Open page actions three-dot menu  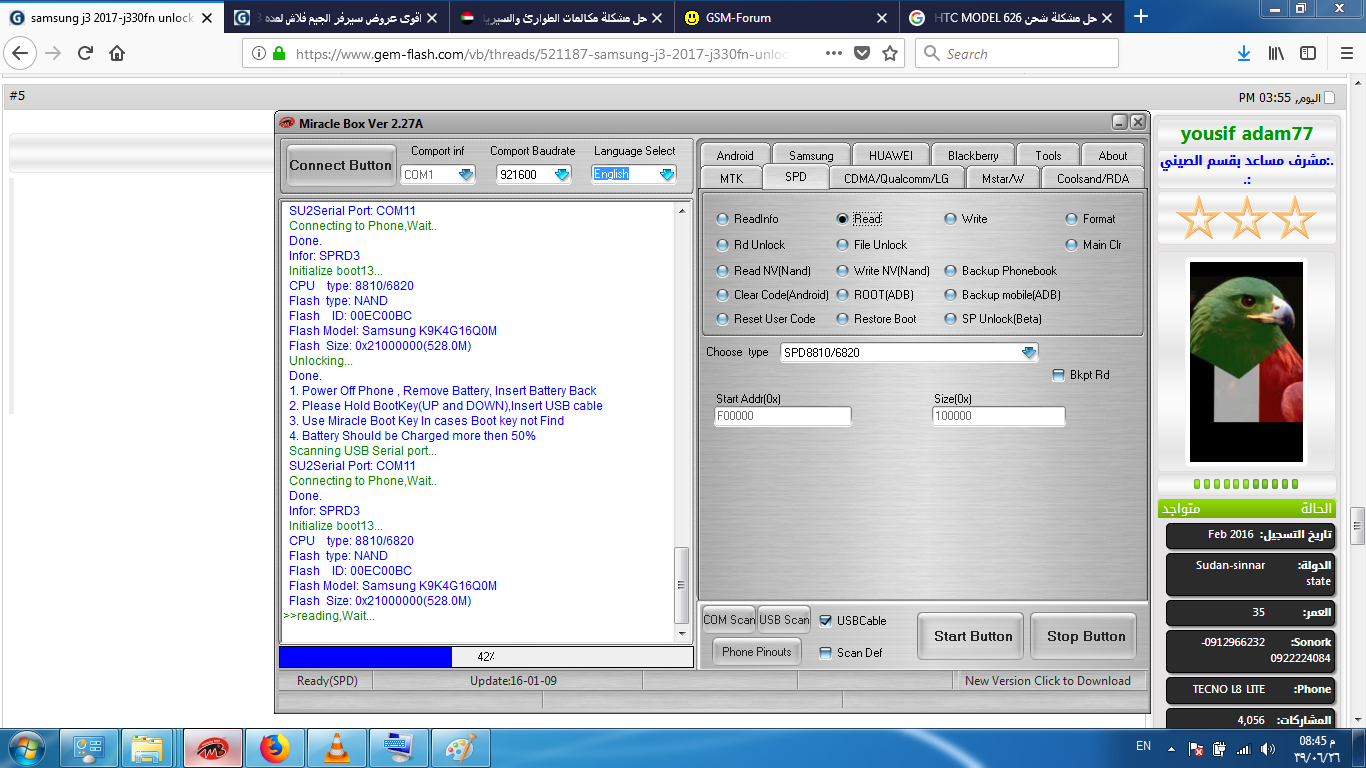click(833, 54)
